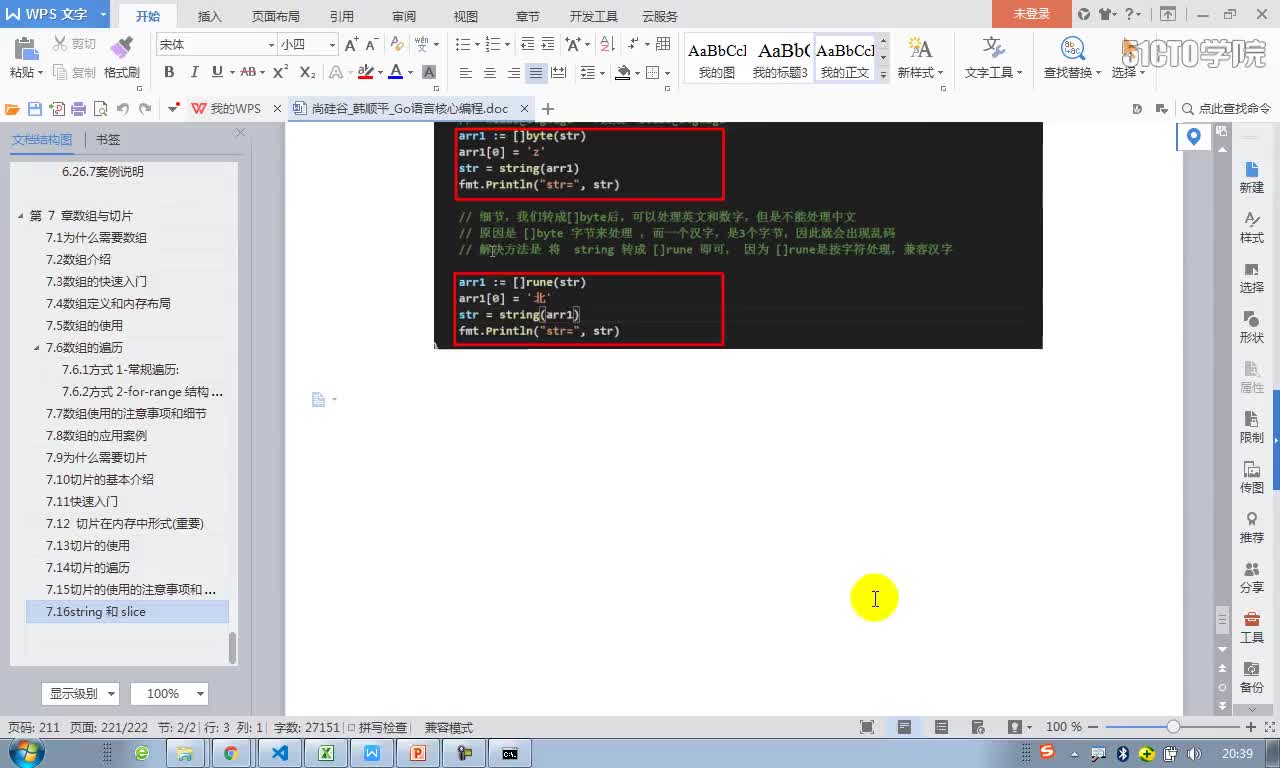Collapse 第7章数组与切片 tree node
The width and height of the screenshot is (1280, 768).
tap(21, 216)
